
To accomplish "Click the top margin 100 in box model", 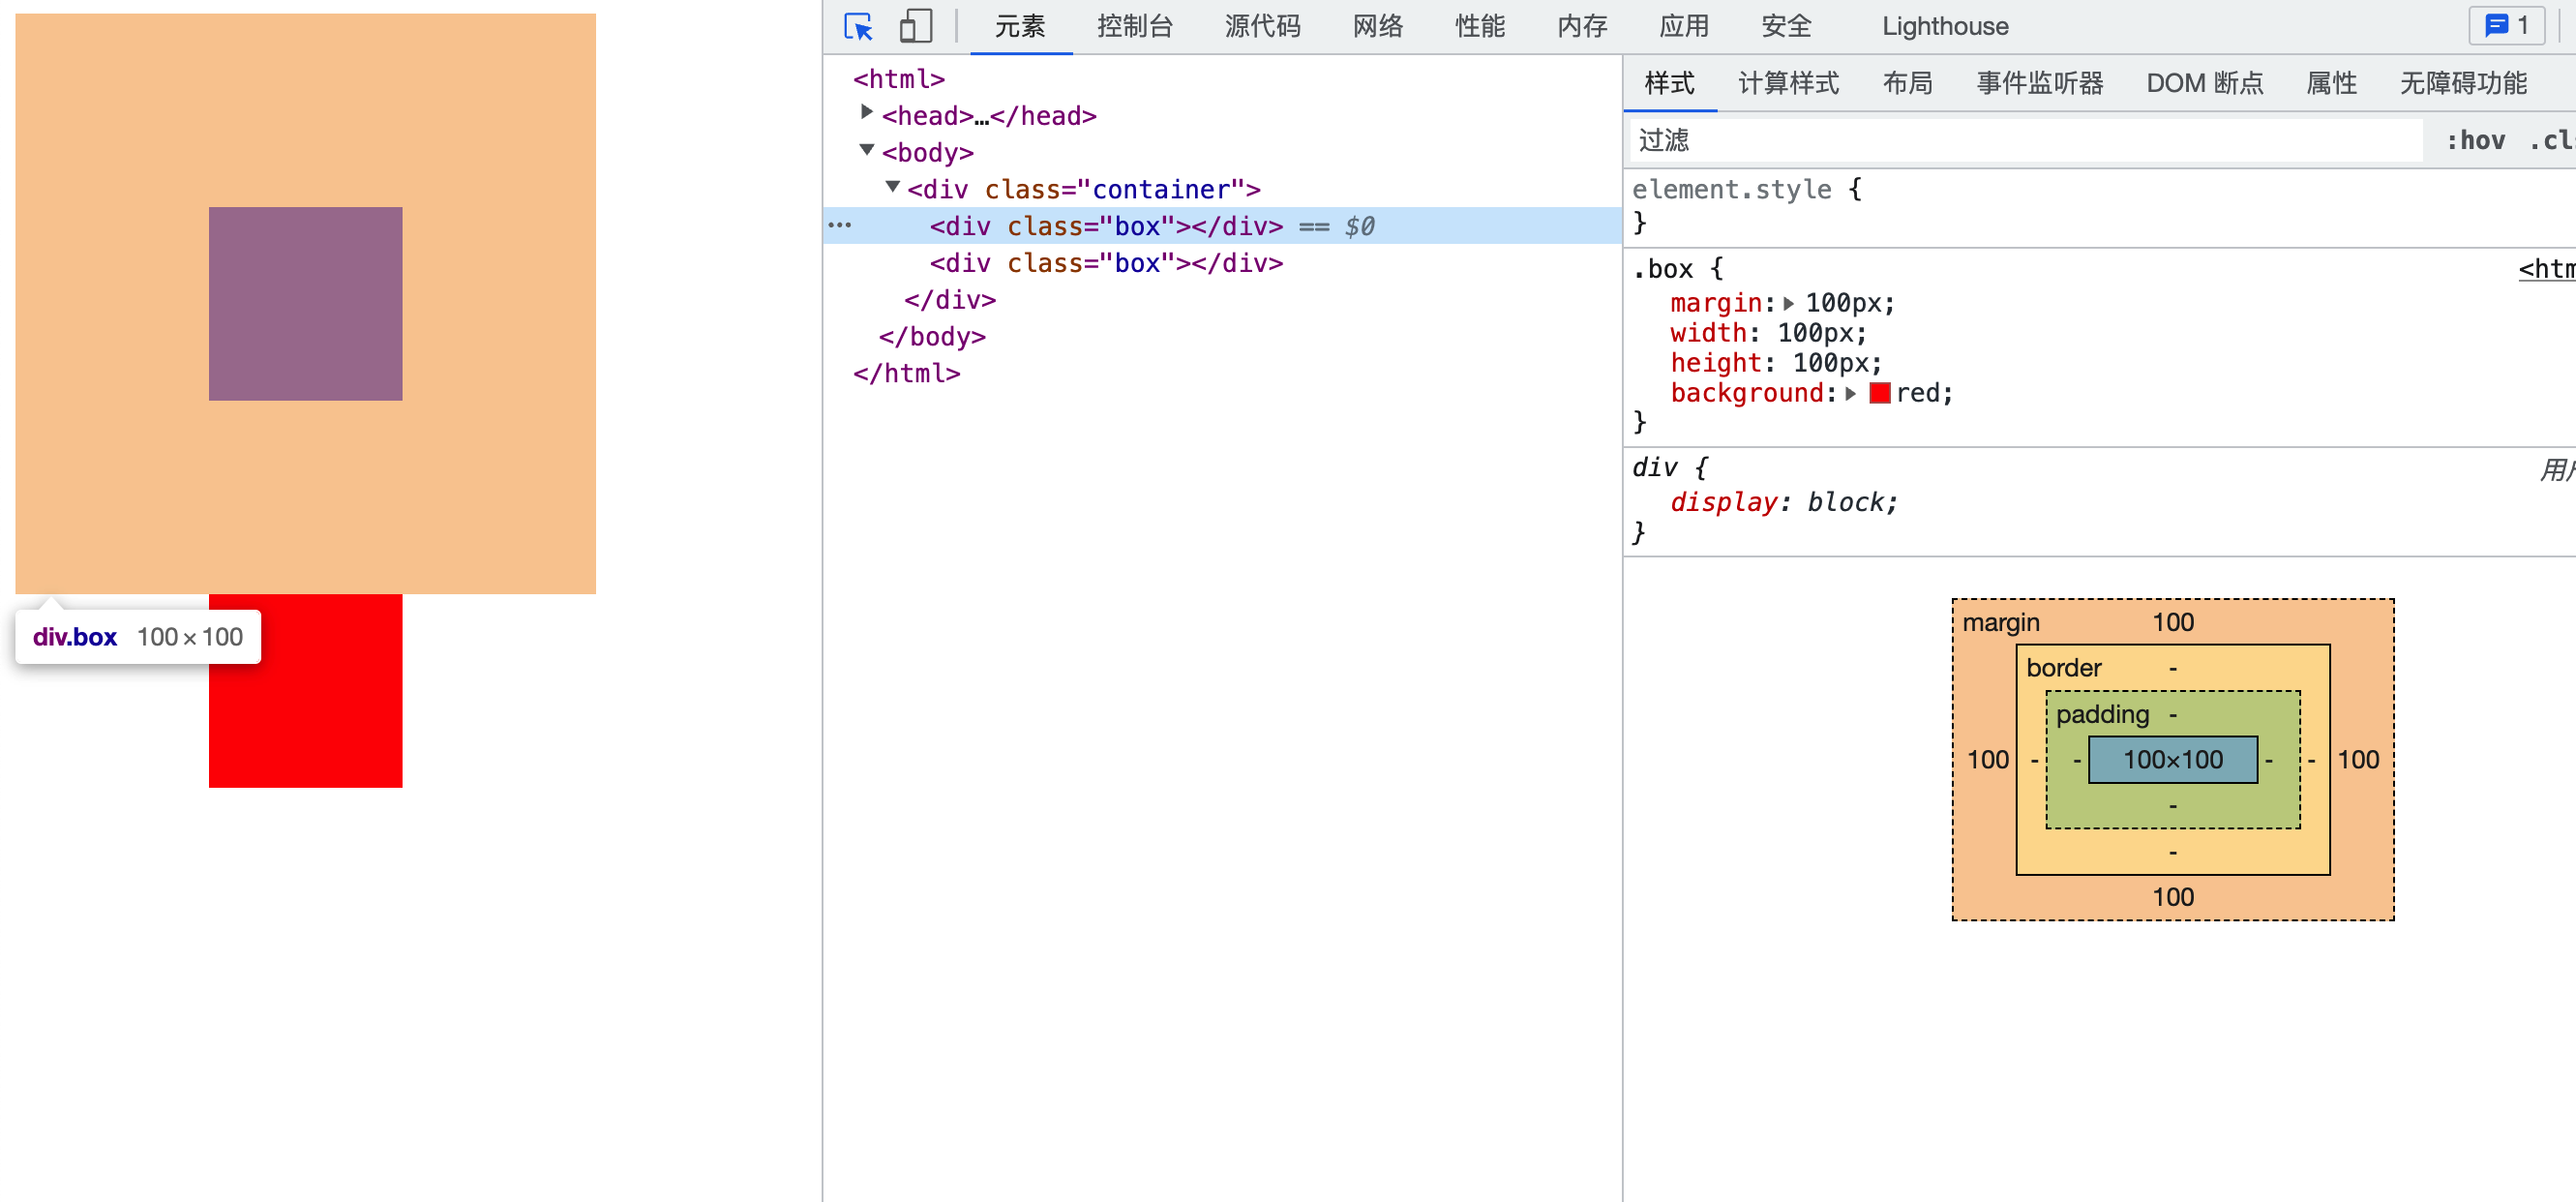I will [2173, 622].
